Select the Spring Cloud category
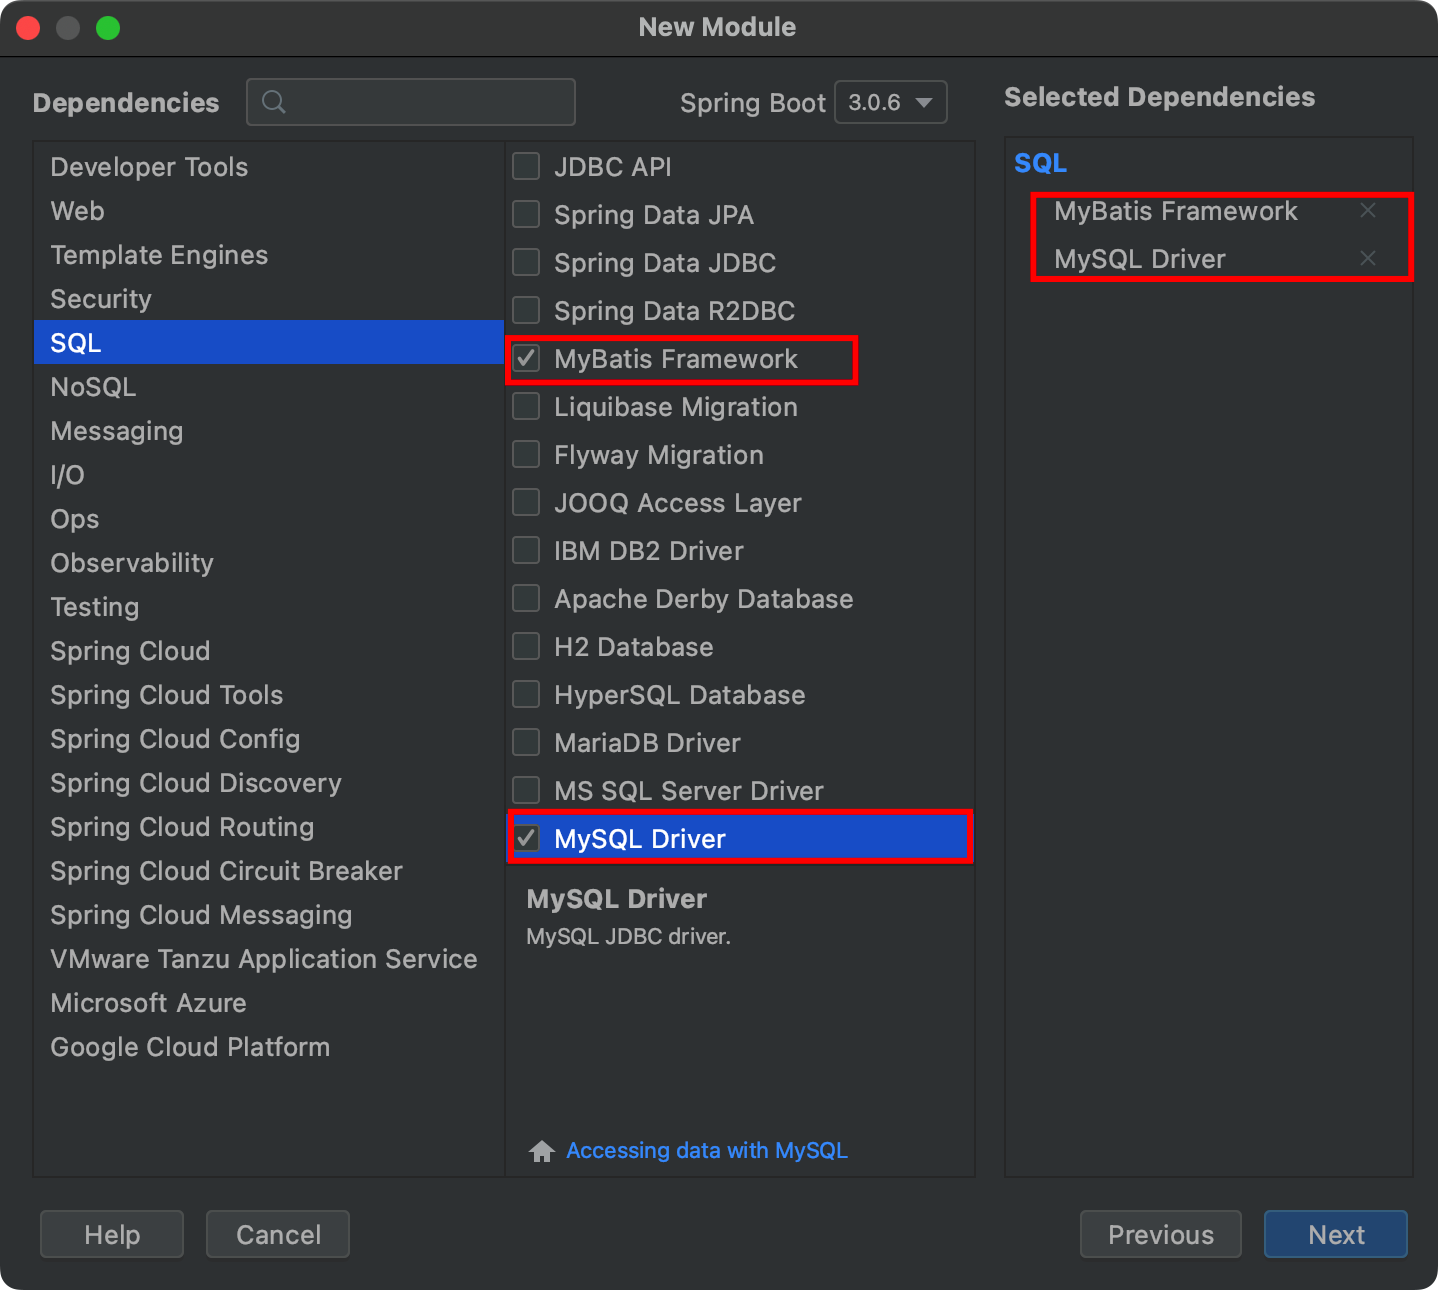Viewport: 1438px width, 1290px height. point(268,651)
